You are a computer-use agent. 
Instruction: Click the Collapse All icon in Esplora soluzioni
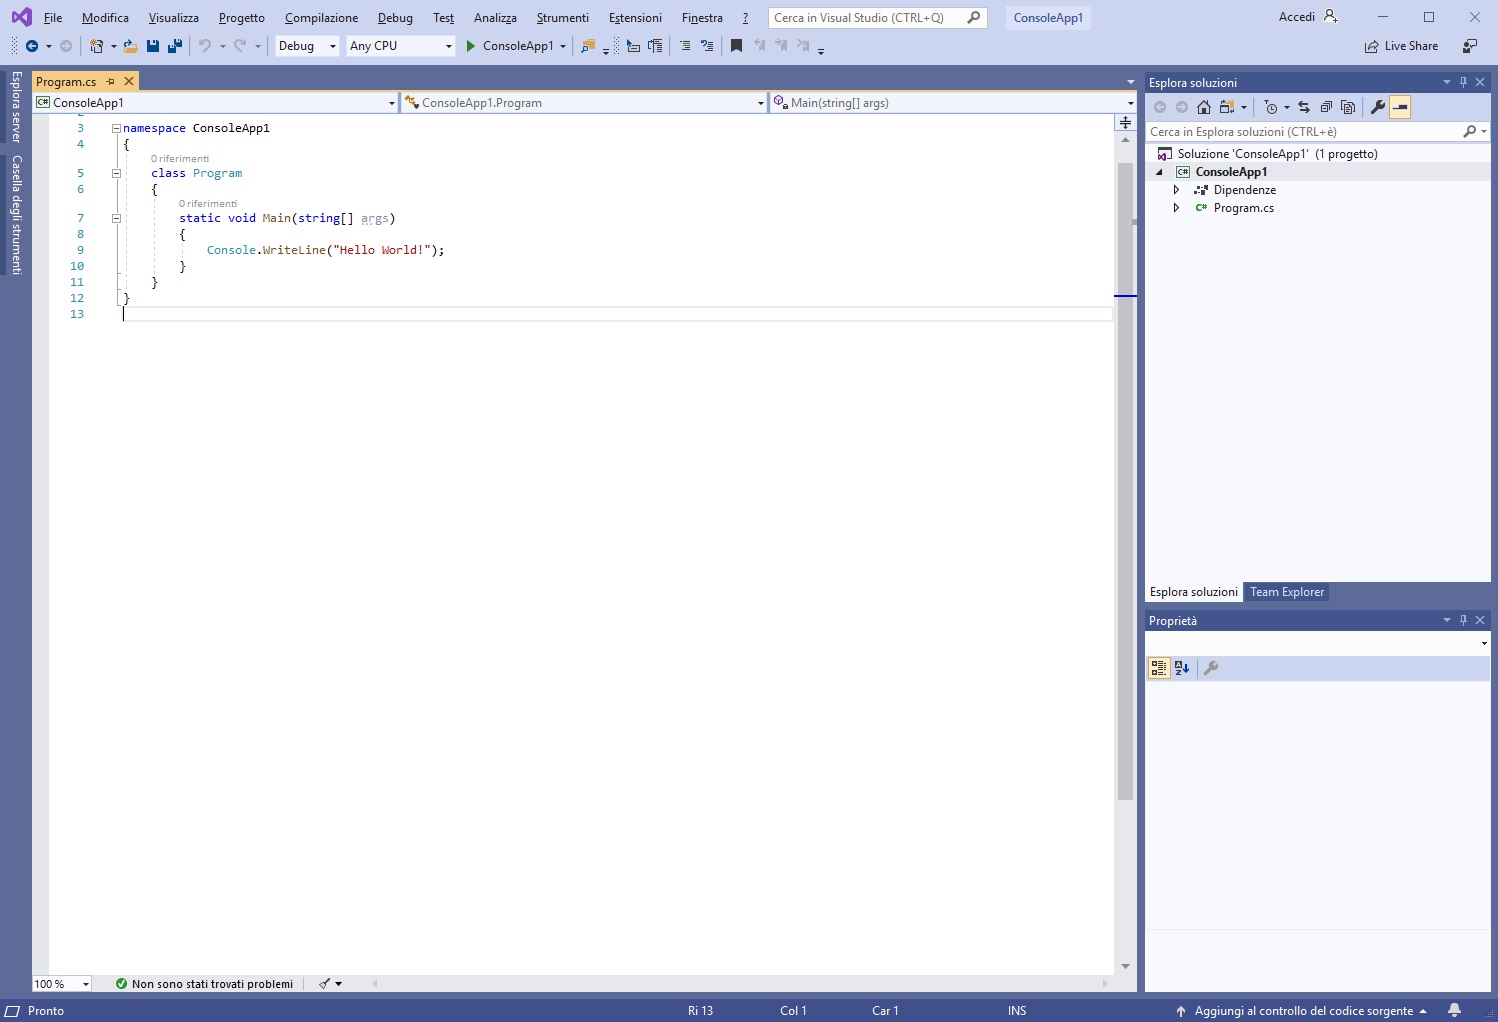[1326, 107]
